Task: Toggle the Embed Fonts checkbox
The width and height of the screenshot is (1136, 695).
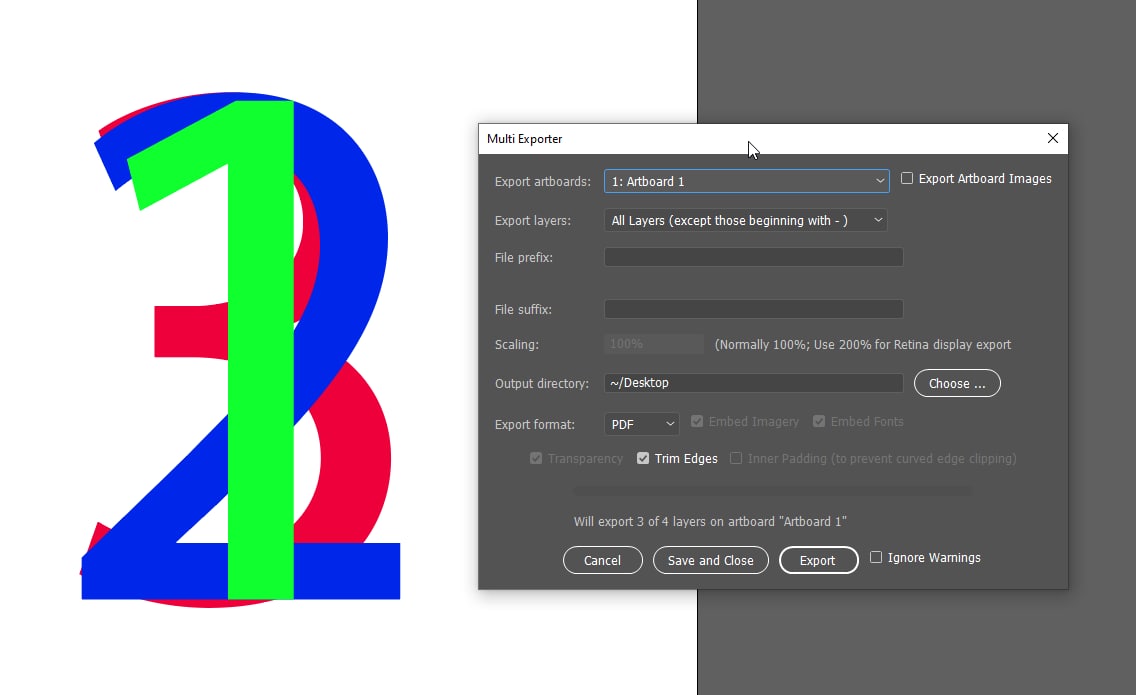Action: [x=819, y=422]
